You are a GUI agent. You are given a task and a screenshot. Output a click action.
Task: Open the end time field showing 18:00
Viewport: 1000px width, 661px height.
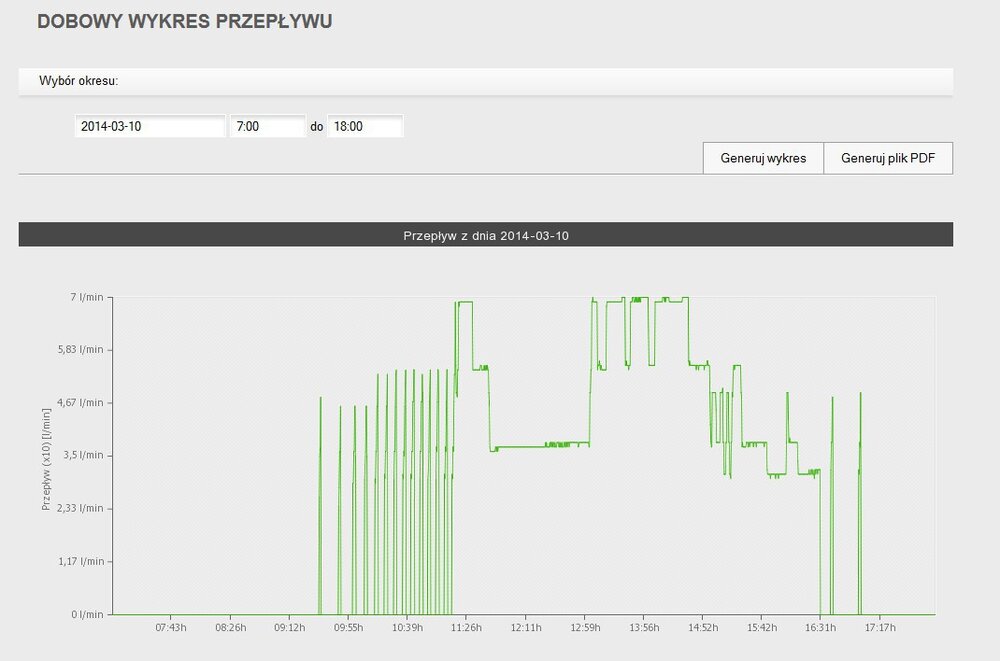(365, 127)
